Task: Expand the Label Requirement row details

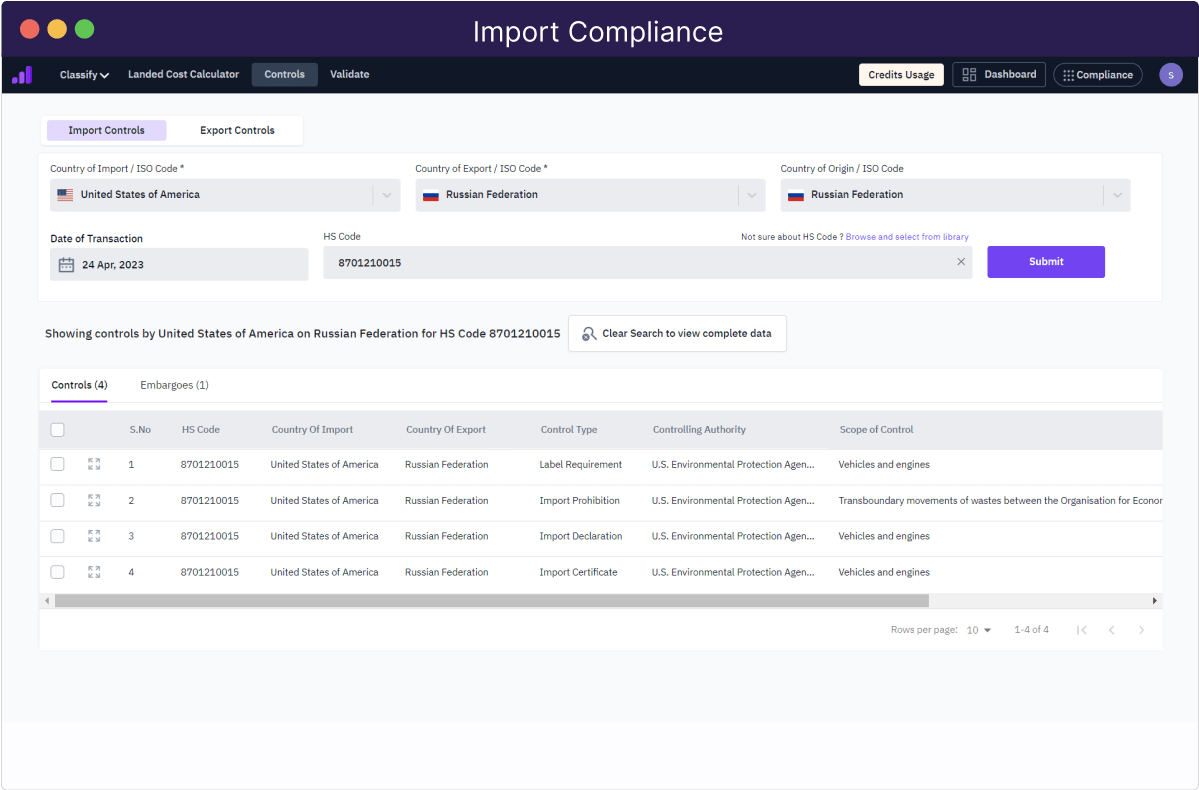Action: click(94, 464)
